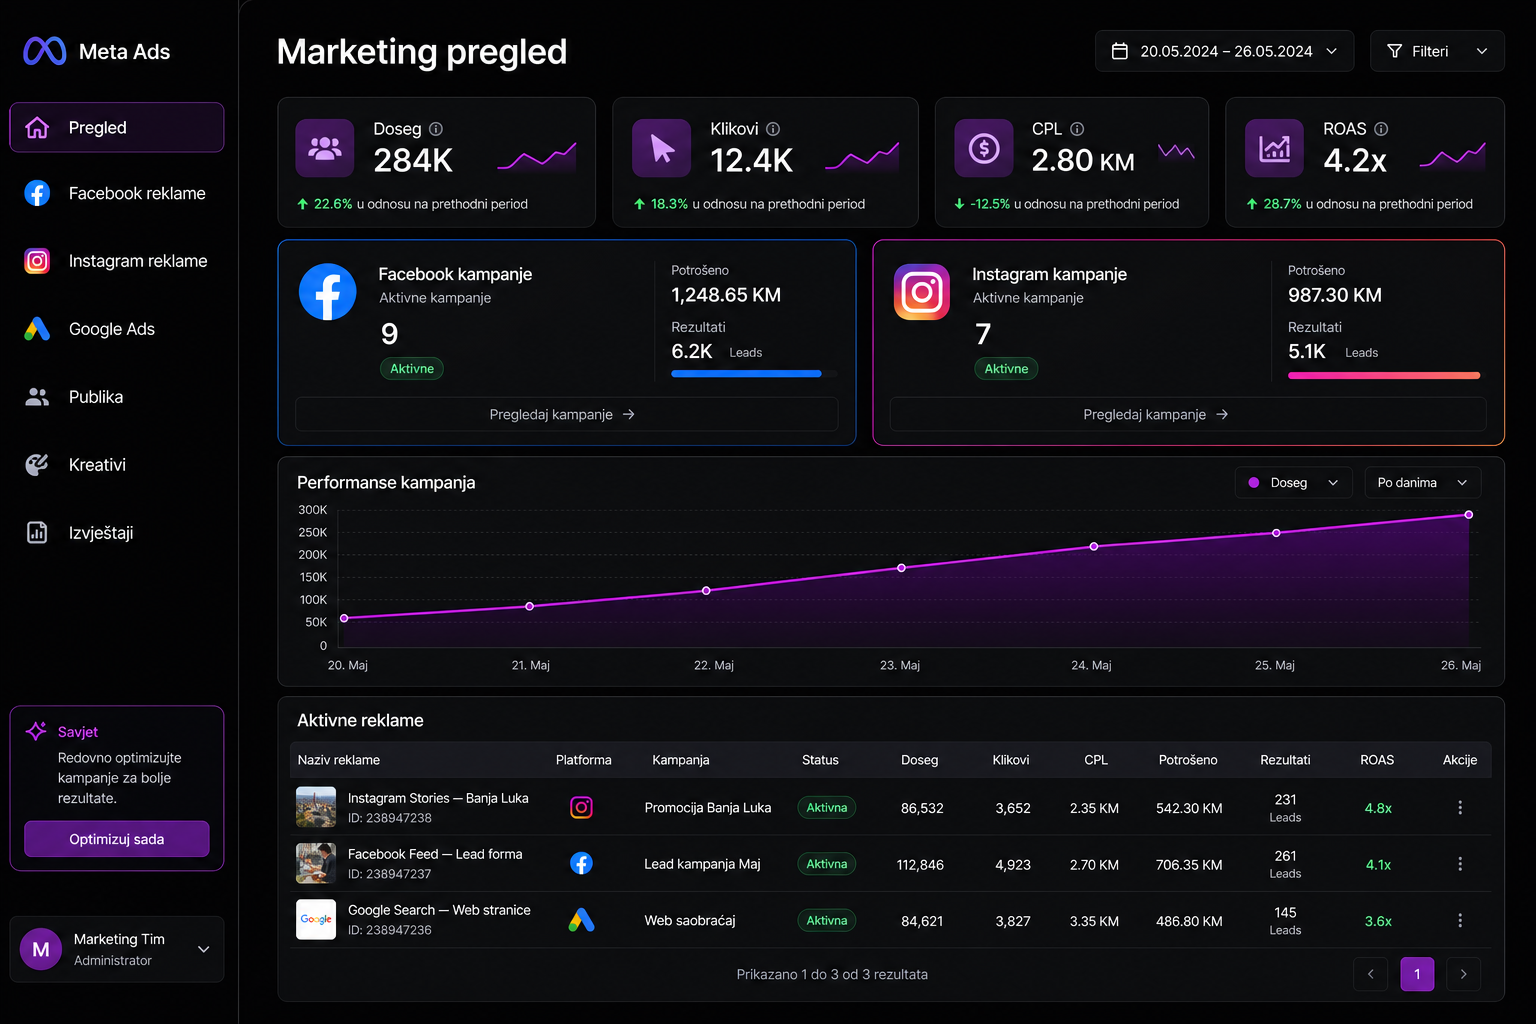The image size is (1536, 1024).
Task: Click Instagram platform icon in Instagram Stories row
Action: (x=581, y=807)
